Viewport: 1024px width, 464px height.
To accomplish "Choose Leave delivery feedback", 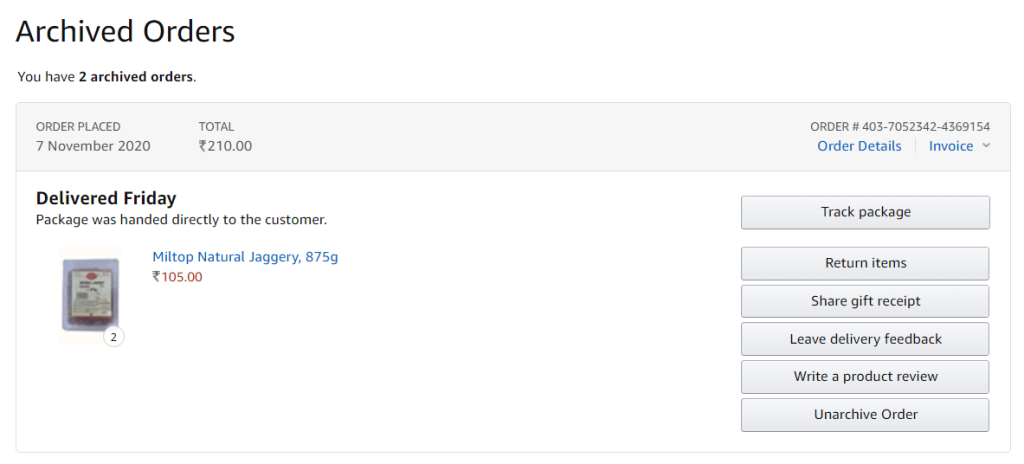I will (865, 339).
